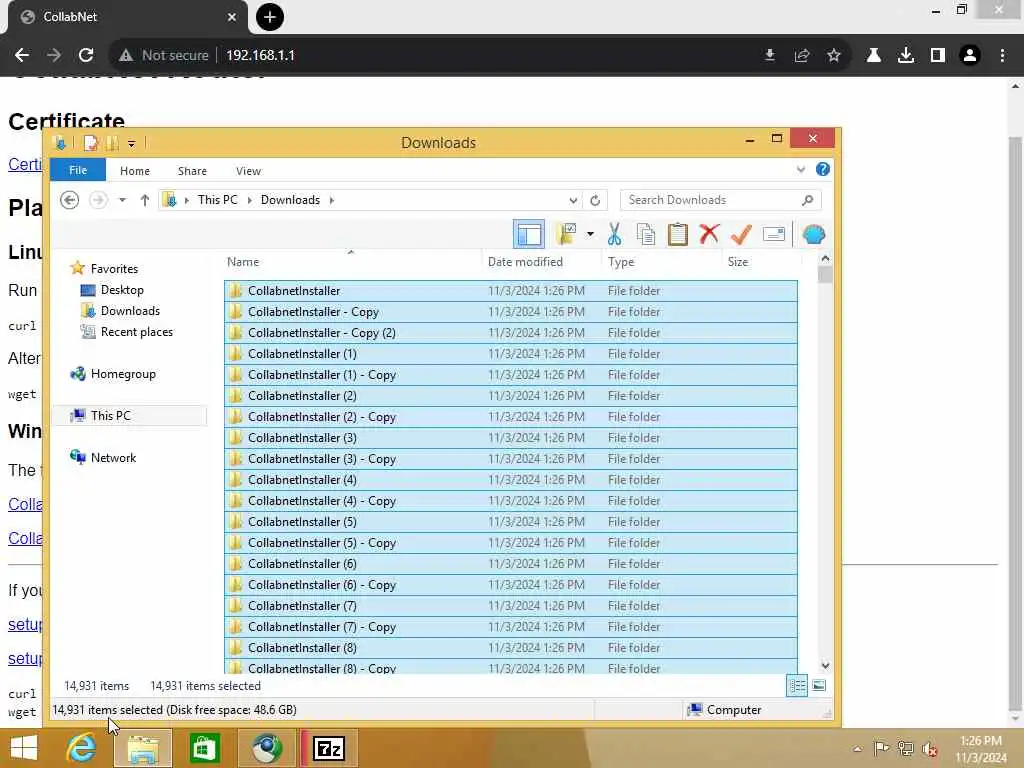Image resolution: width=1024 pixels, height=768 pixels.
Task: Go back in Explorer navigation
Action: click(x=69, y=200)
